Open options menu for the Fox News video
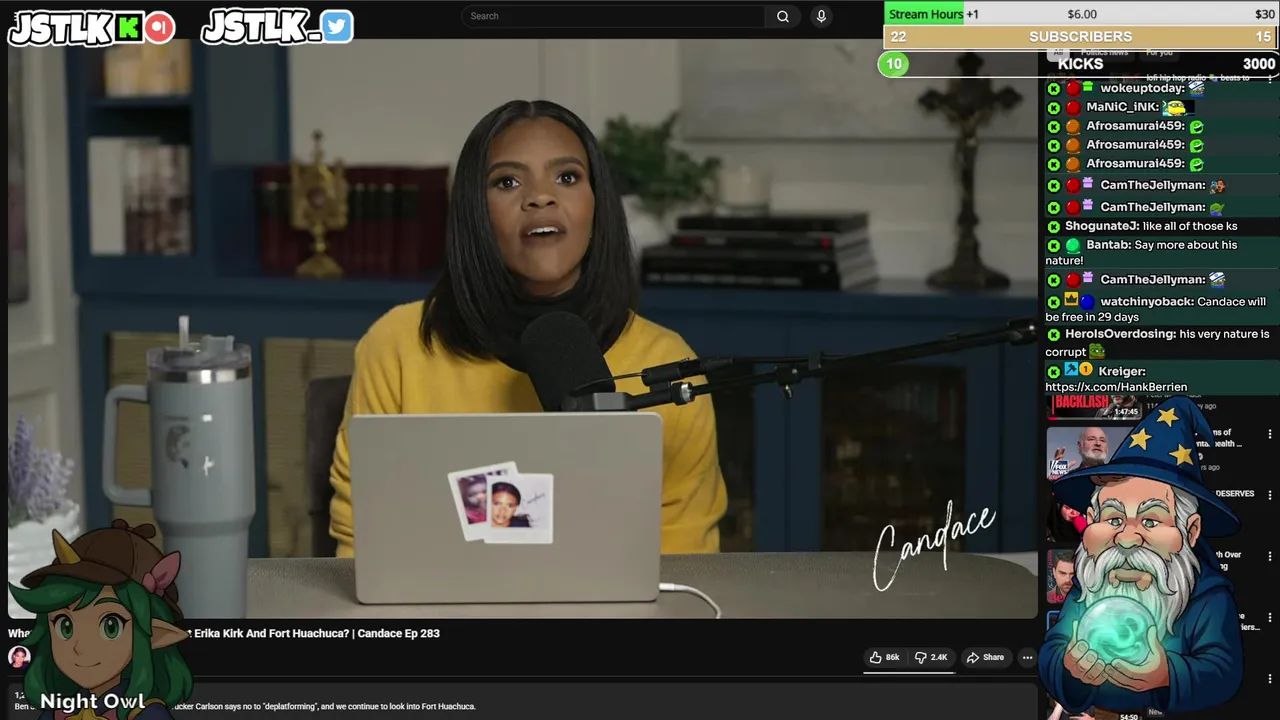This screenshot has width=1280, height=720. (1269, 434)
